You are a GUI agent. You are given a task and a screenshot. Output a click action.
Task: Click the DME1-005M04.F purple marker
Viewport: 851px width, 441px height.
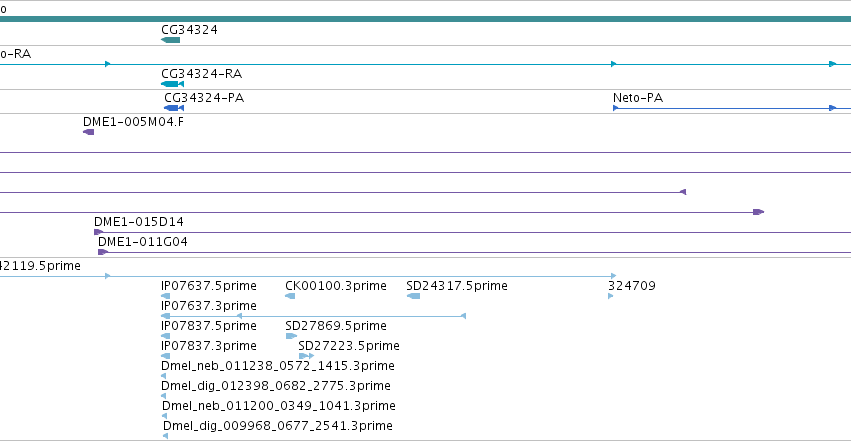click(88, 132)
